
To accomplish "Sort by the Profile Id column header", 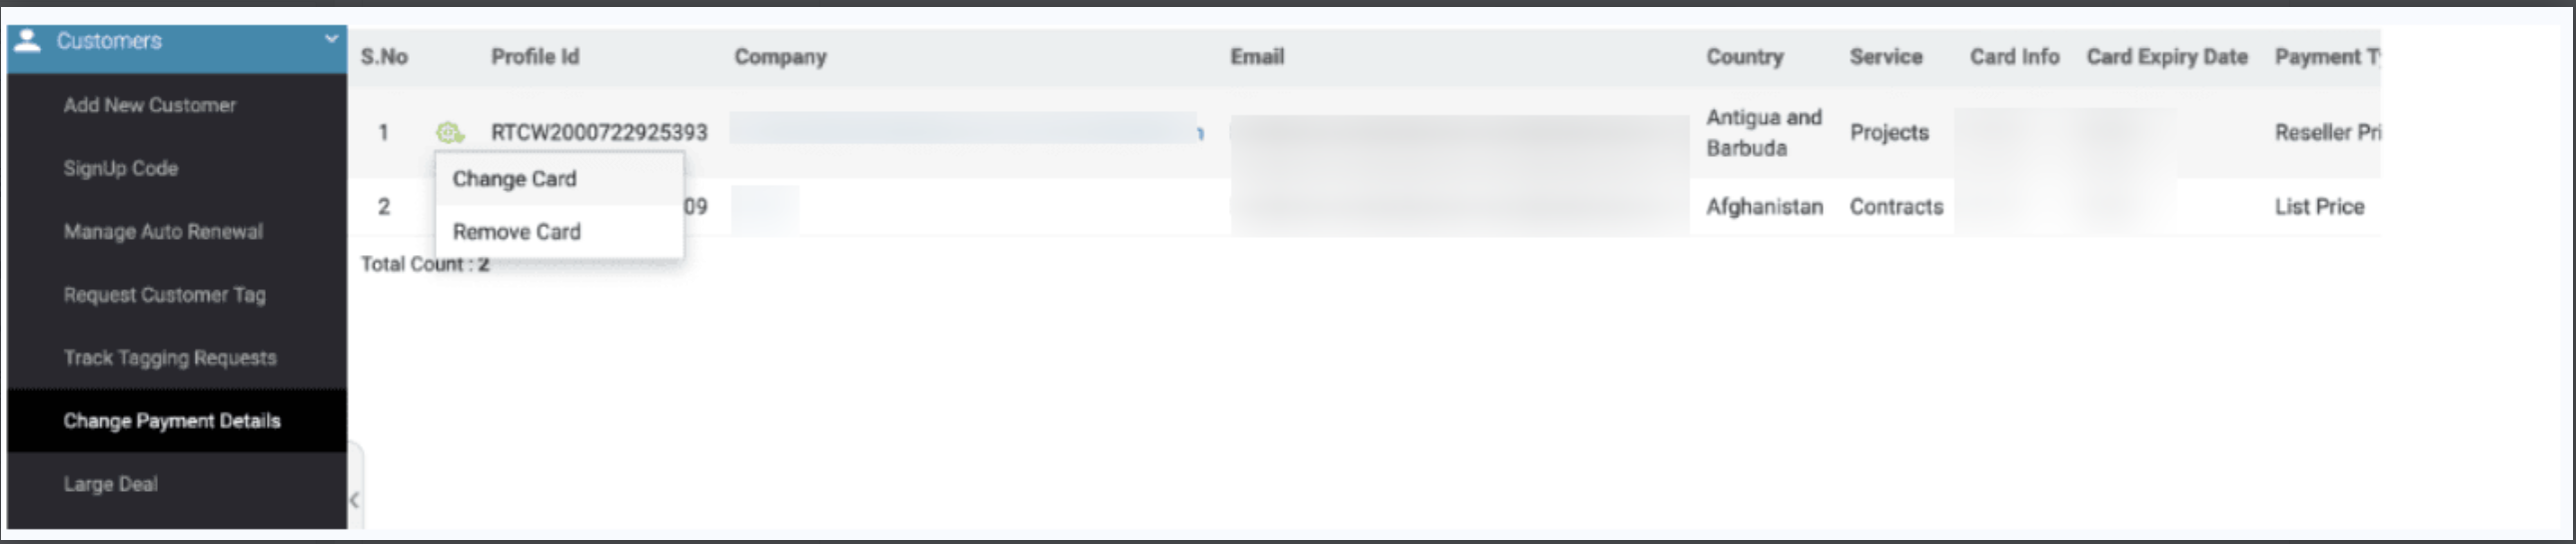I will pos(535,57).
